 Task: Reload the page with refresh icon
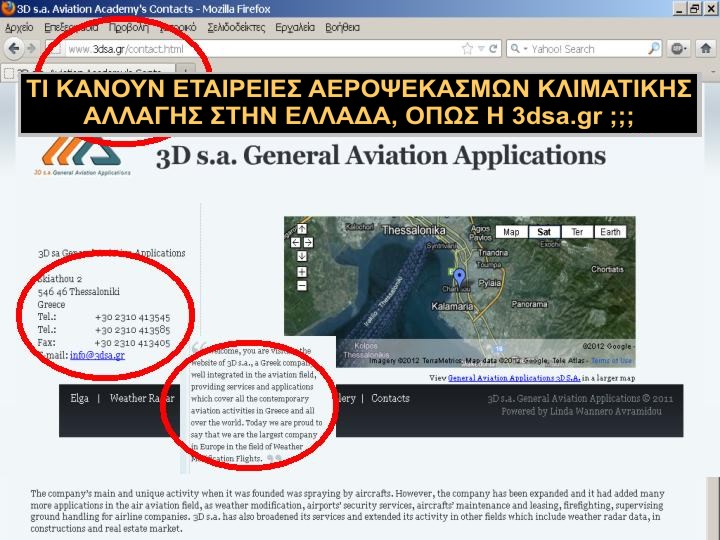click(x=493, y=49)
